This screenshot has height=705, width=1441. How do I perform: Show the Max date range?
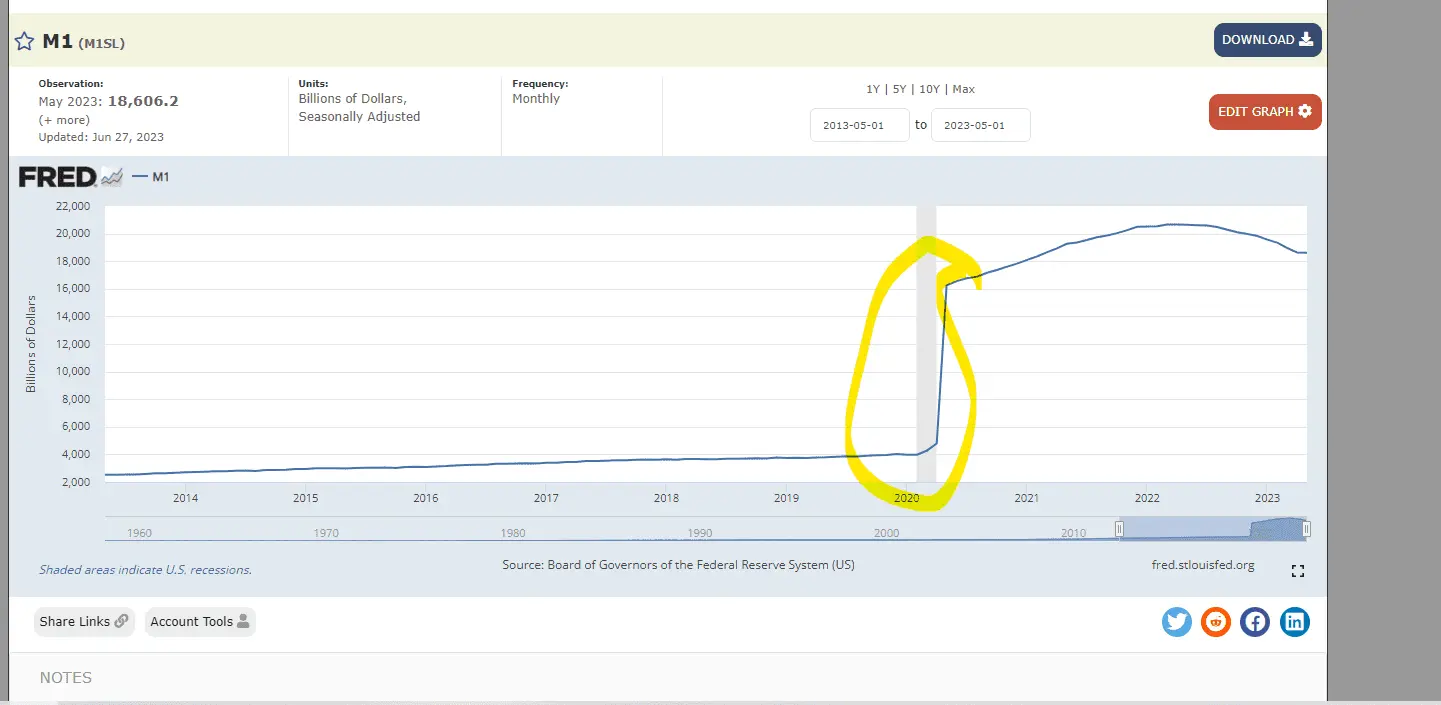(963, 89)
